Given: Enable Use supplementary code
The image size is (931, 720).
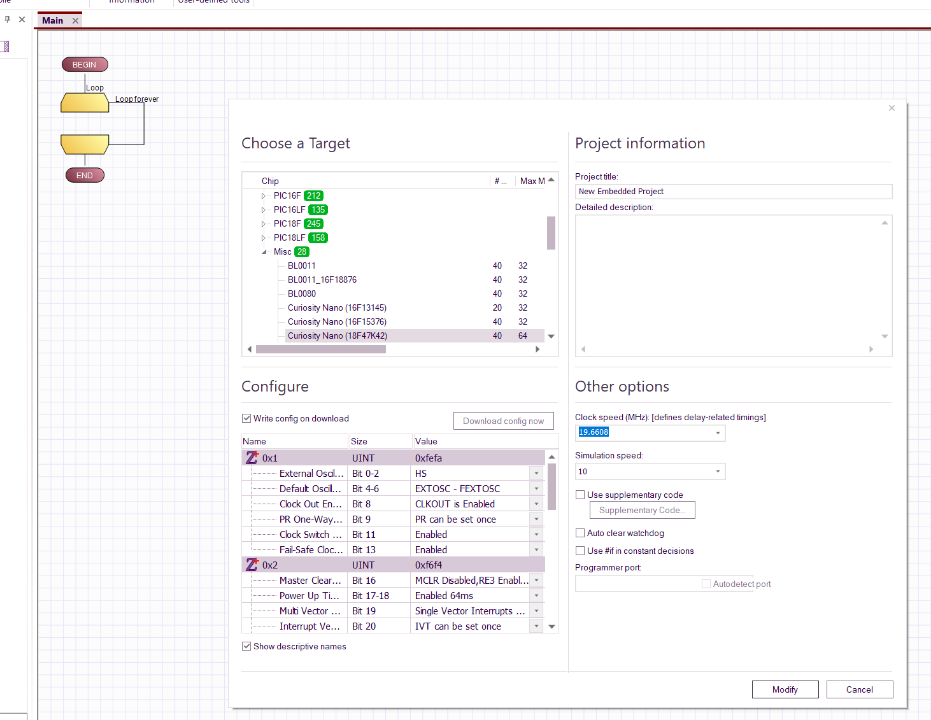Looking at the screenshot, I should pos(580,494).
